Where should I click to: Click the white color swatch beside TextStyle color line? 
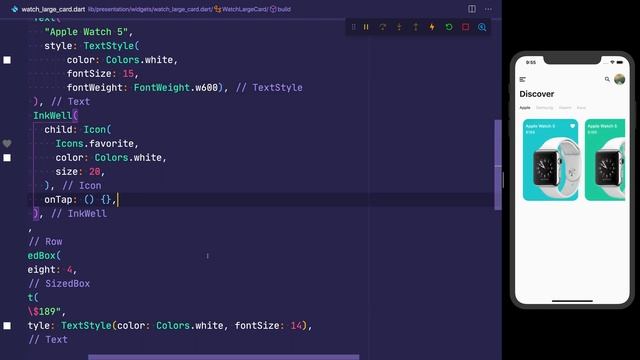coord(7,60)
